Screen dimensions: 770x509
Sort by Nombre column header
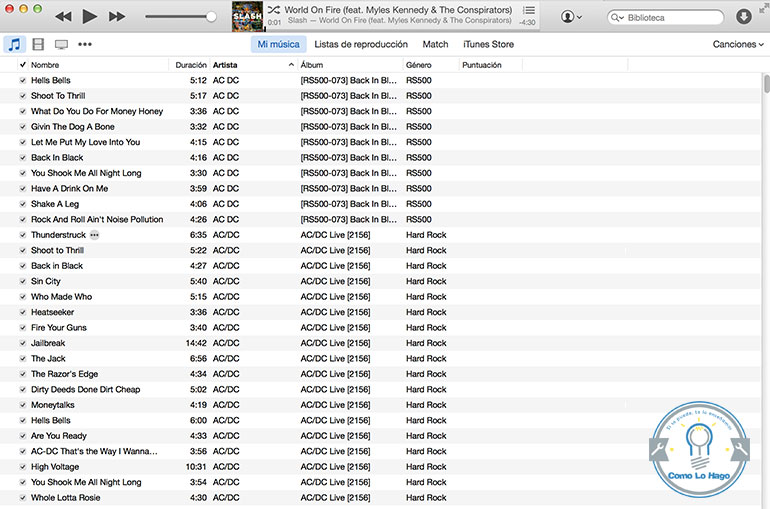coord(45,65)
